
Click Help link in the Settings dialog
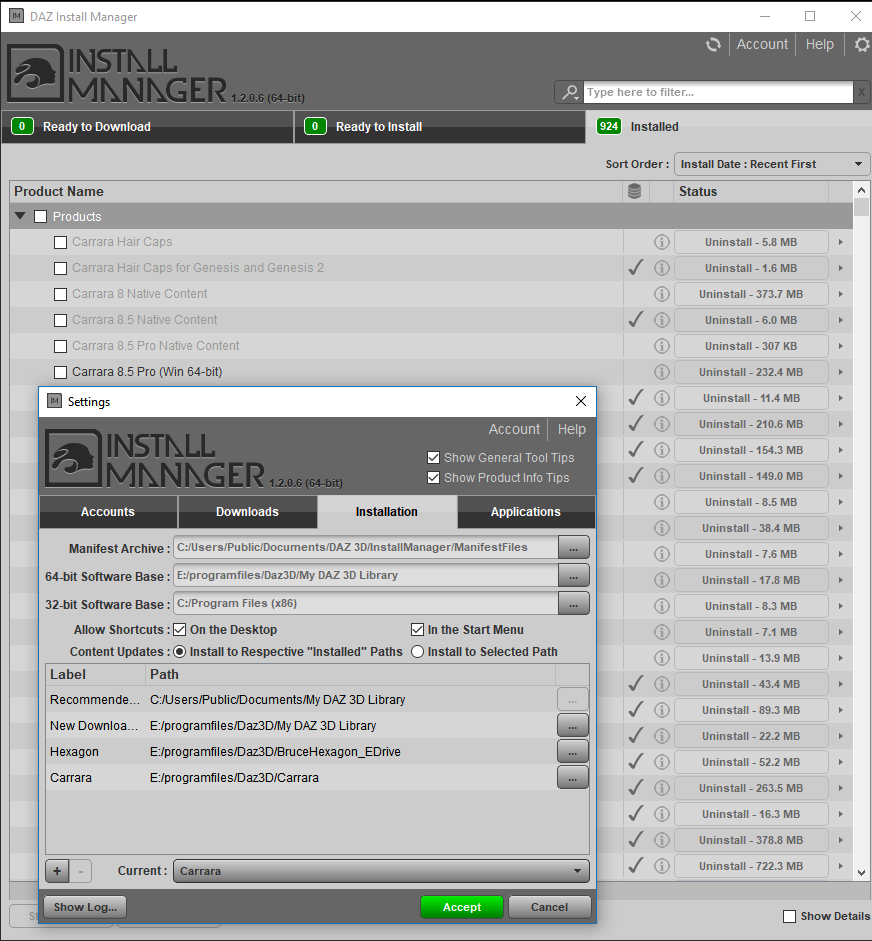tap(571, 430)
